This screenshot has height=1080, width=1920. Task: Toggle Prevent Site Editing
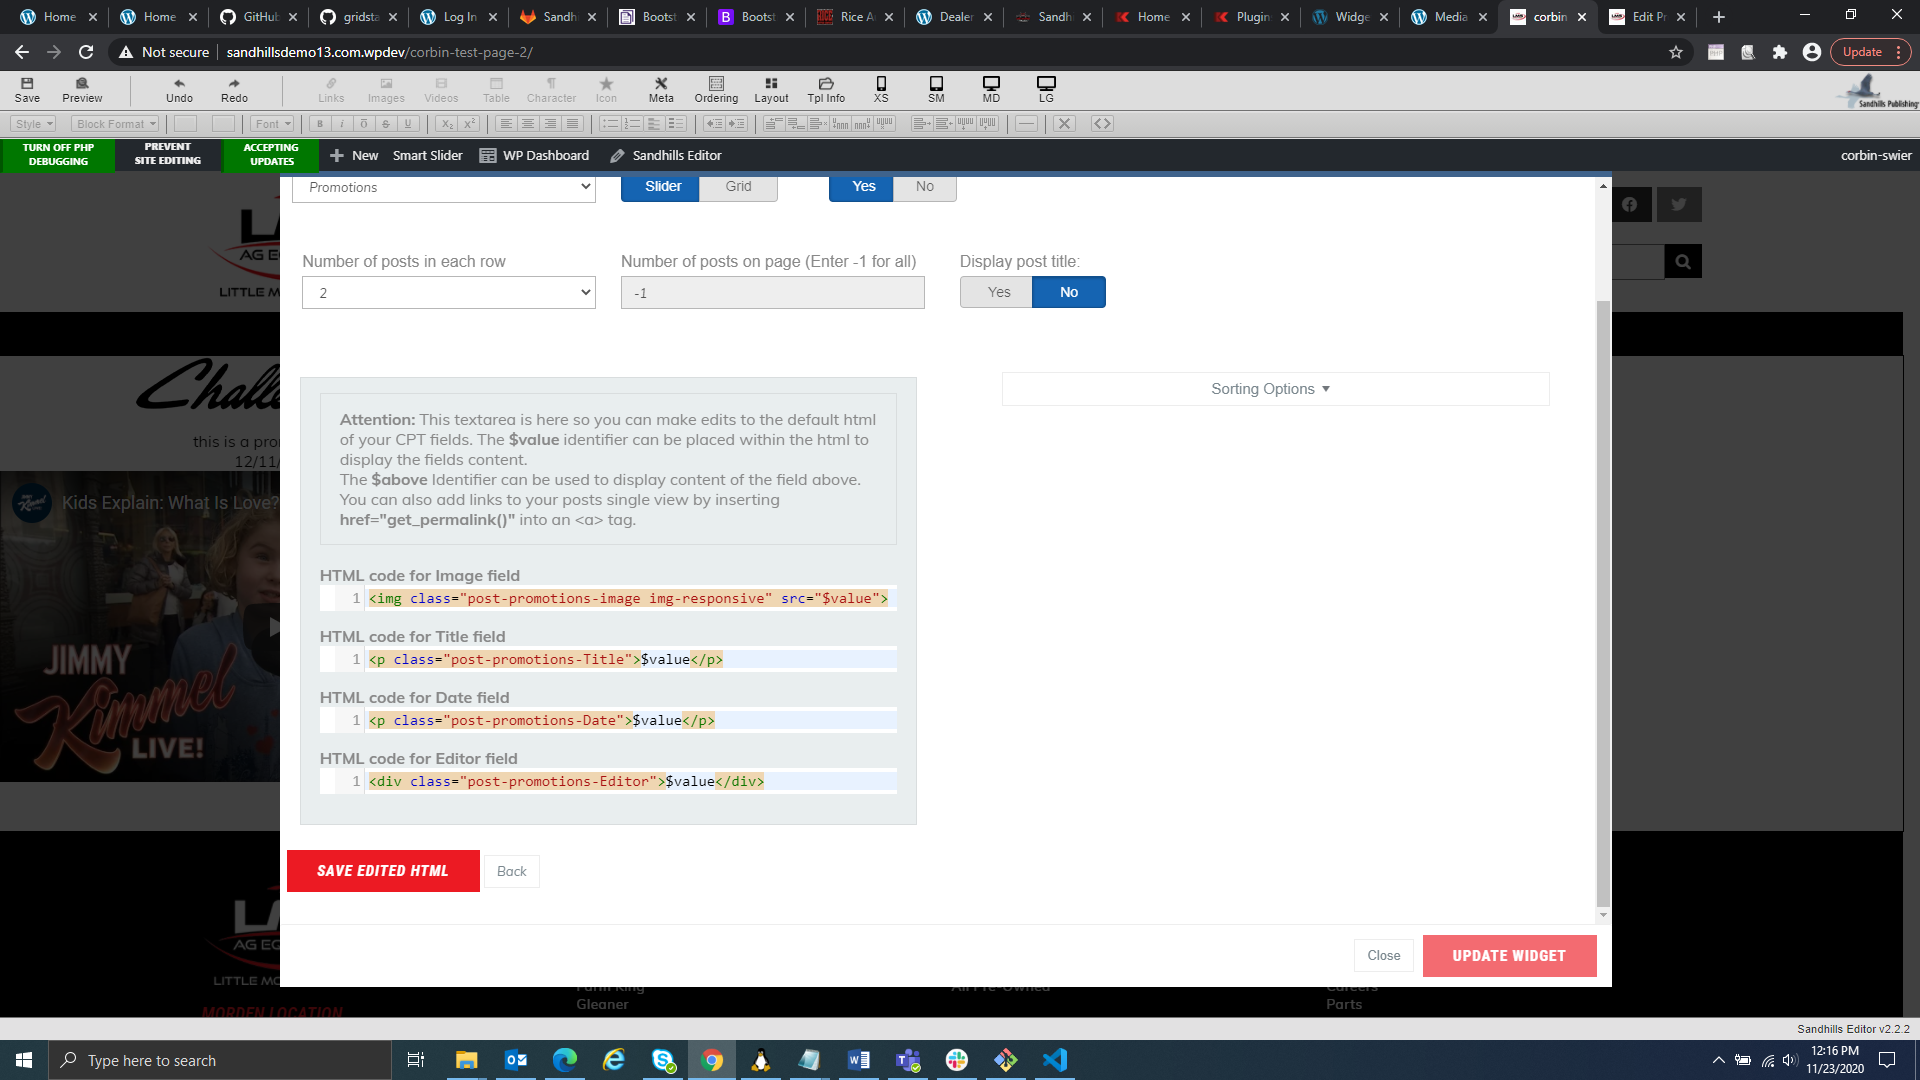pos(168,155)
